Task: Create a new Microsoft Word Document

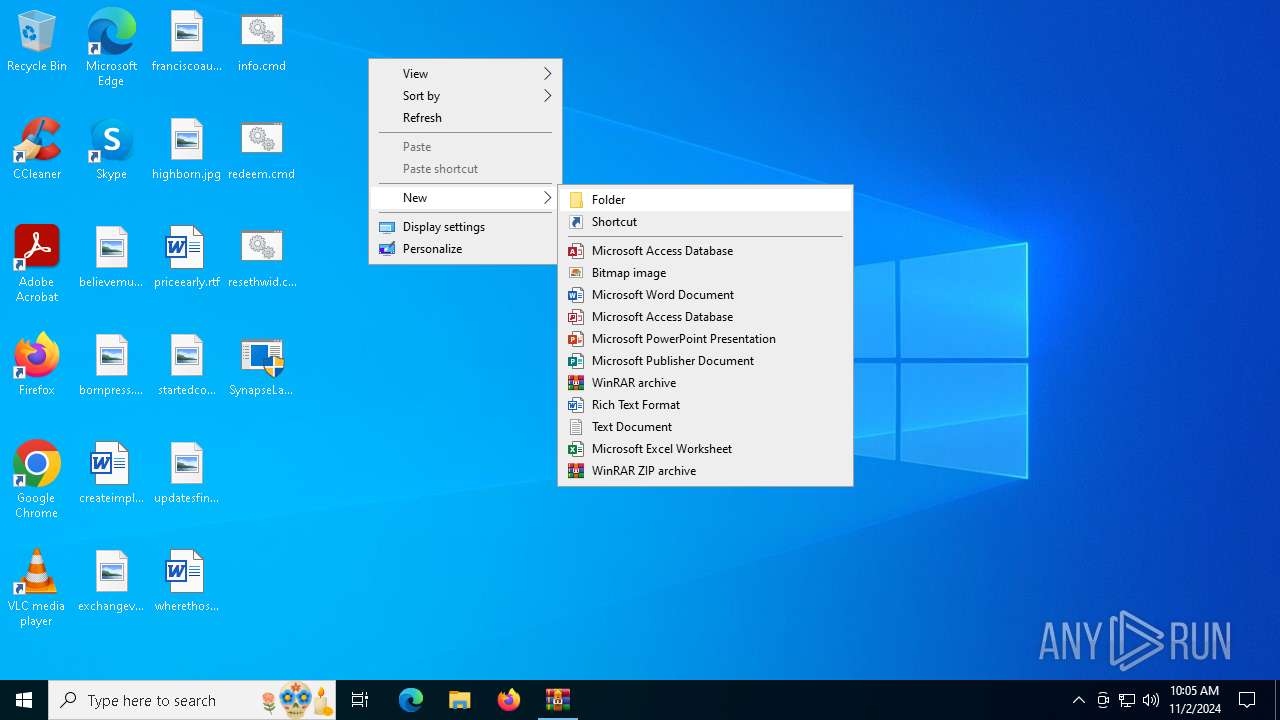Action: click(x=705, y=295)
